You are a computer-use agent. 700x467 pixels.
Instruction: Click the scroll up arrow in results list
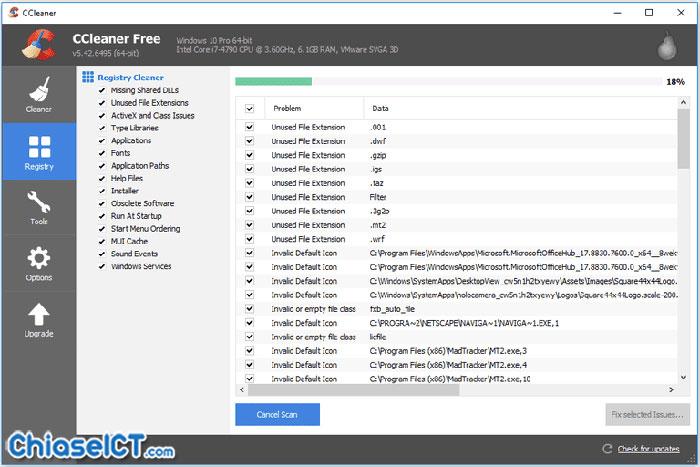click(683, 103)
